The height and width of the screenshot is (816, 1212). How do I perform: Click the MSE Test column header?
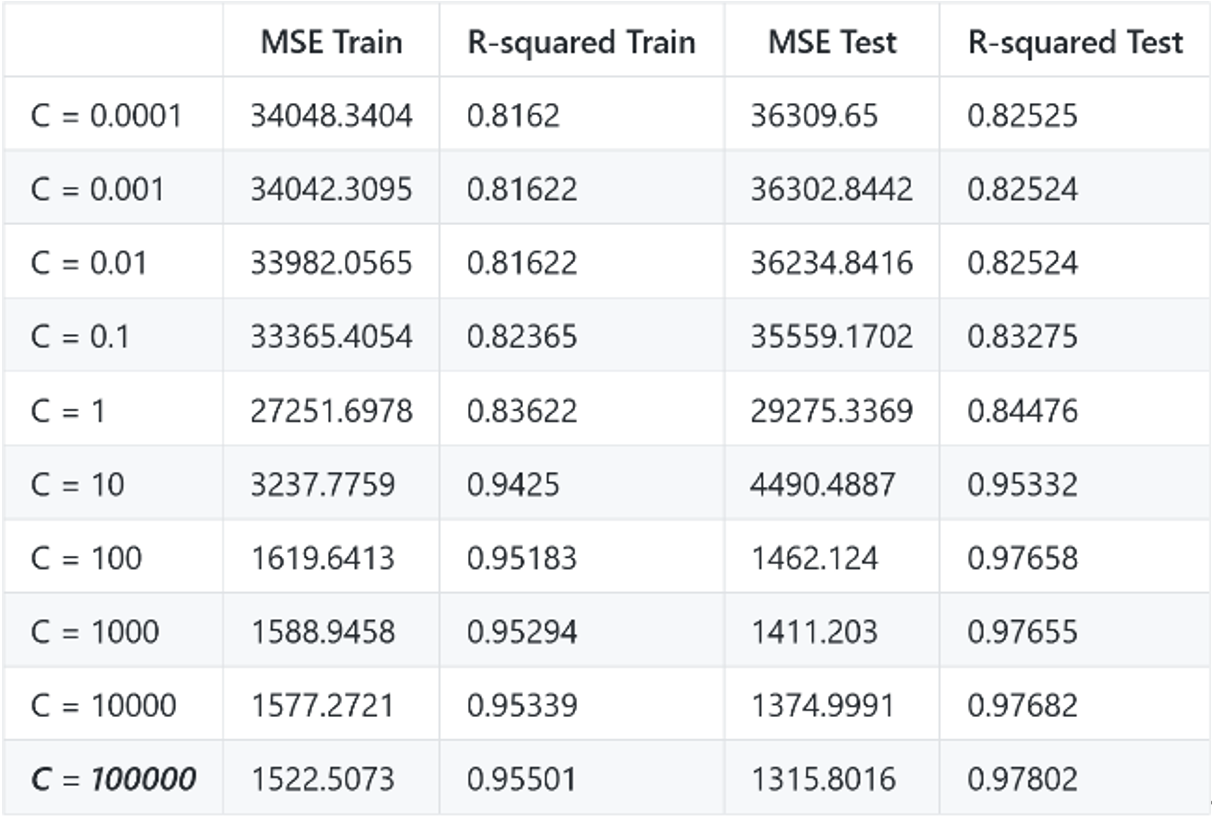point(832,42)
